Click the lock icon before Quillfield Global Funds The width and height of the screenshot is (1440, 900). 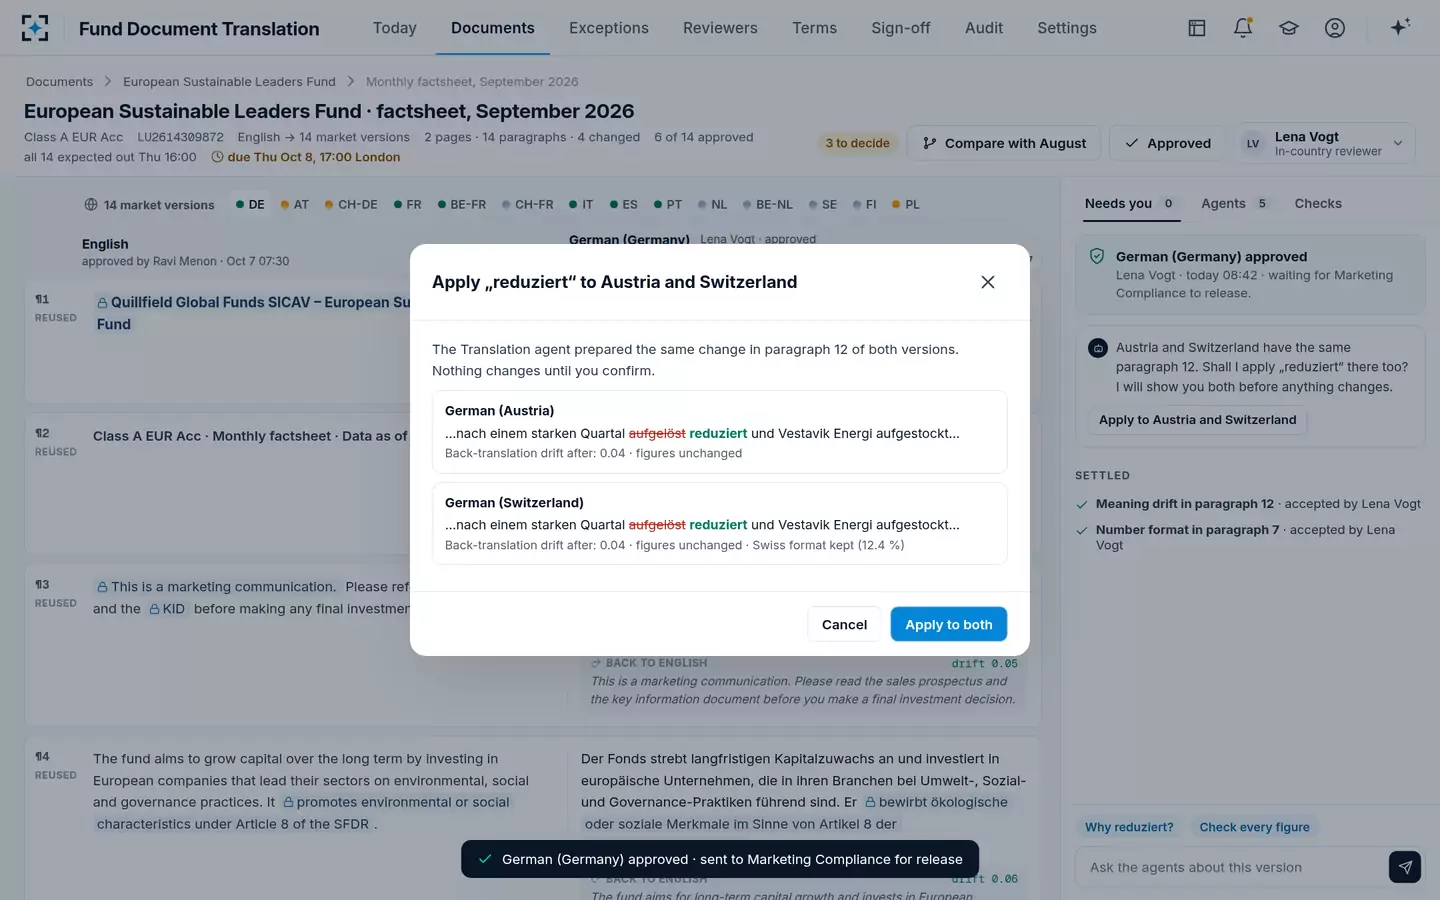102,303
